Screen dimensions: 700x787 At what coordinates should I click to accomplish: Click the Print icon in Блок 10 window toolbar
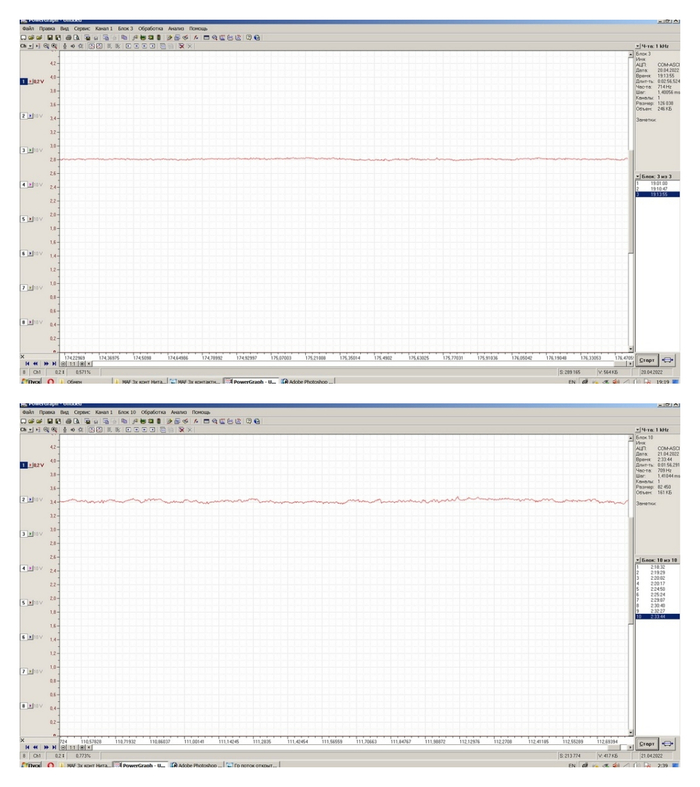click(x=69, y=422)
